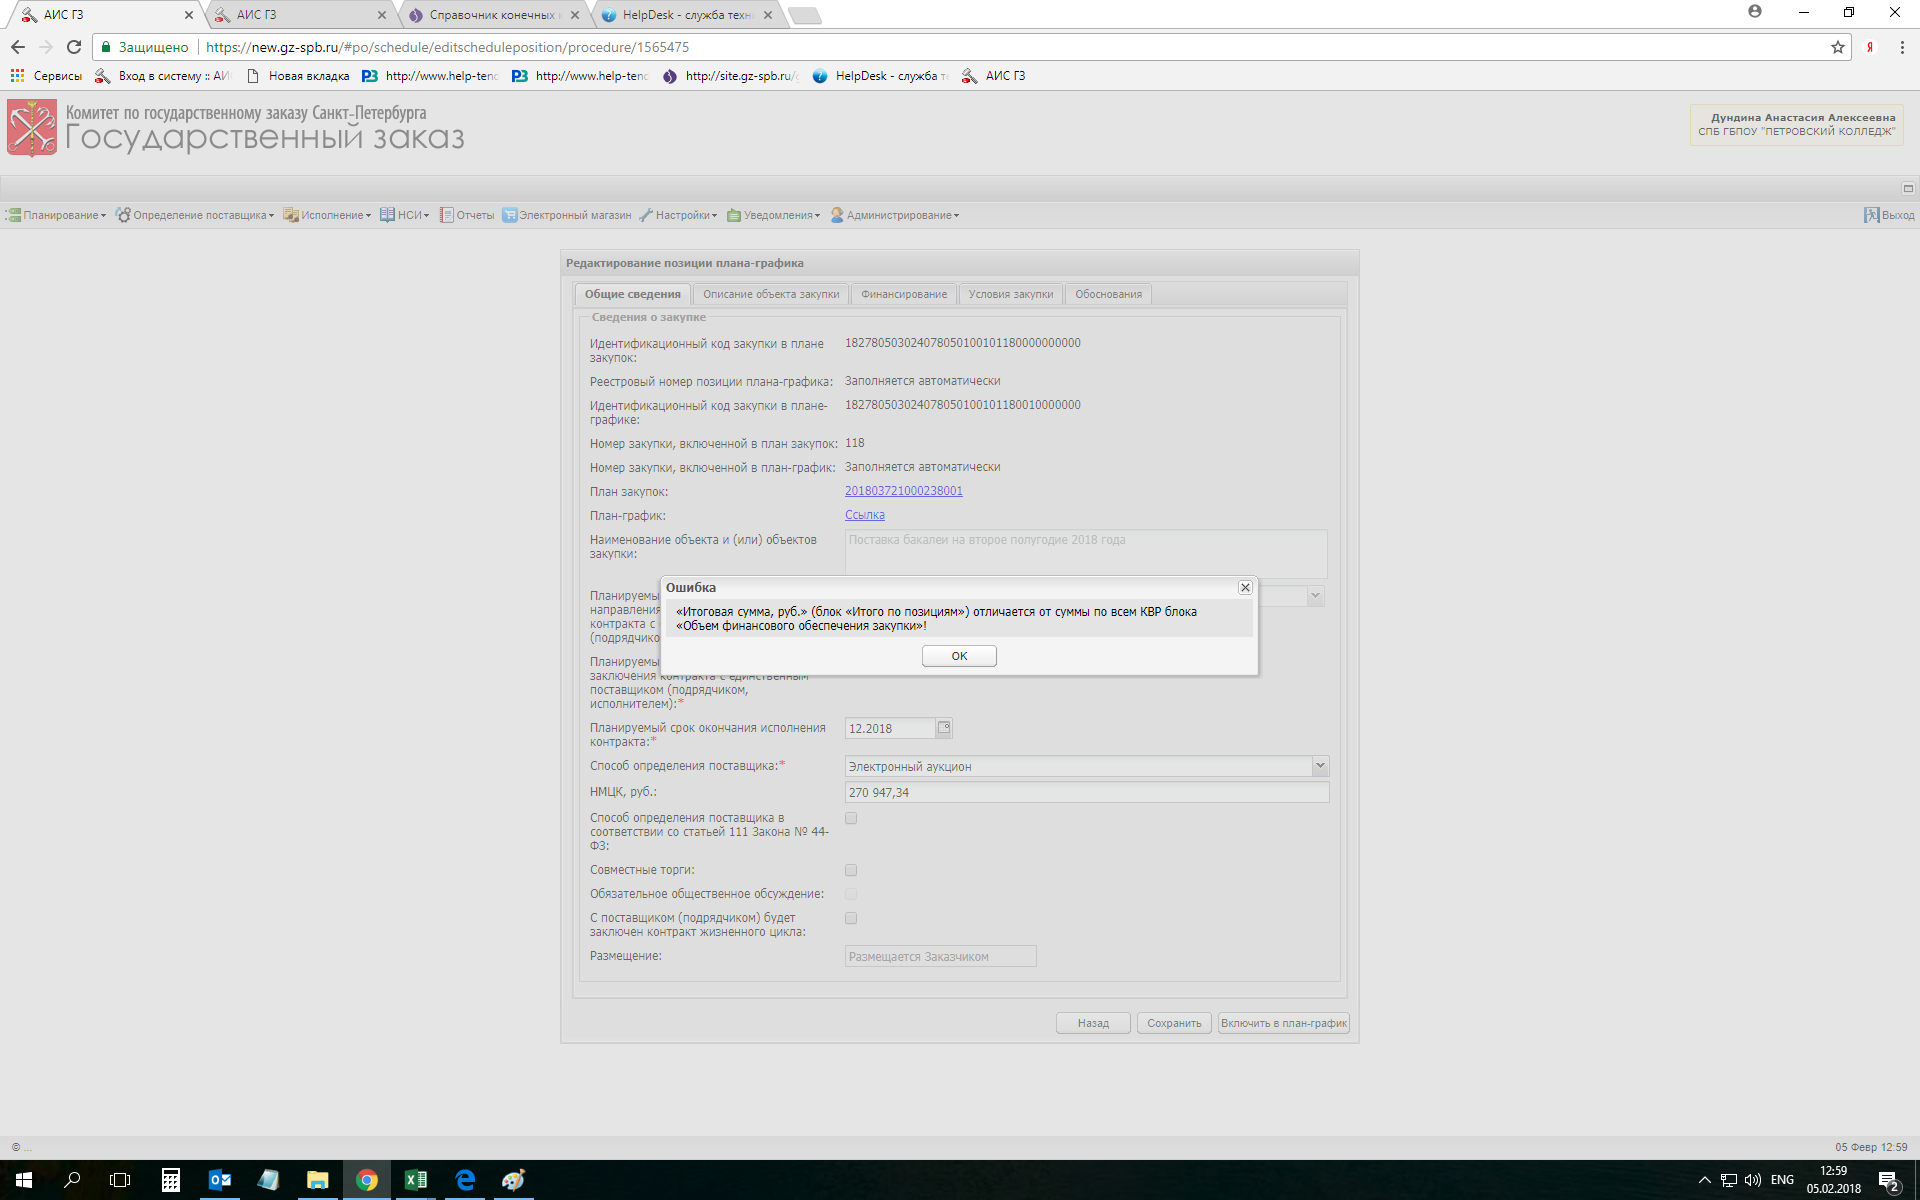Click the НМЦК field showing 270 947,34
Image resolution: width=1920 pixels, height=1200 pixels.
(x=1087, y=792)
